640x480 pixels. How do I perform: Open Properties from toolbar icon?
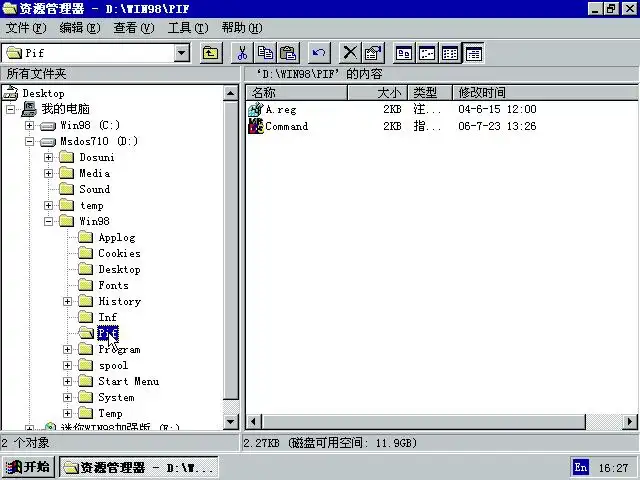(x=373, y=53)
